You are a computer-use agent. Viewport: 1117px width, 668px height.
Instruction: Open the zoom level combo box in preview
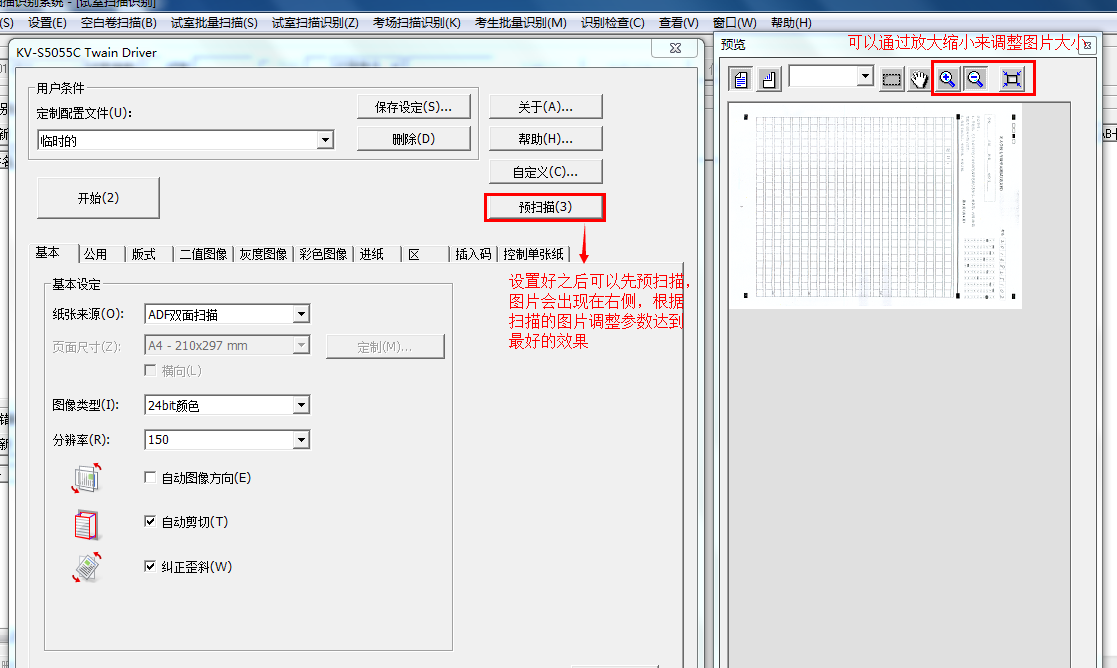(866, 75)
